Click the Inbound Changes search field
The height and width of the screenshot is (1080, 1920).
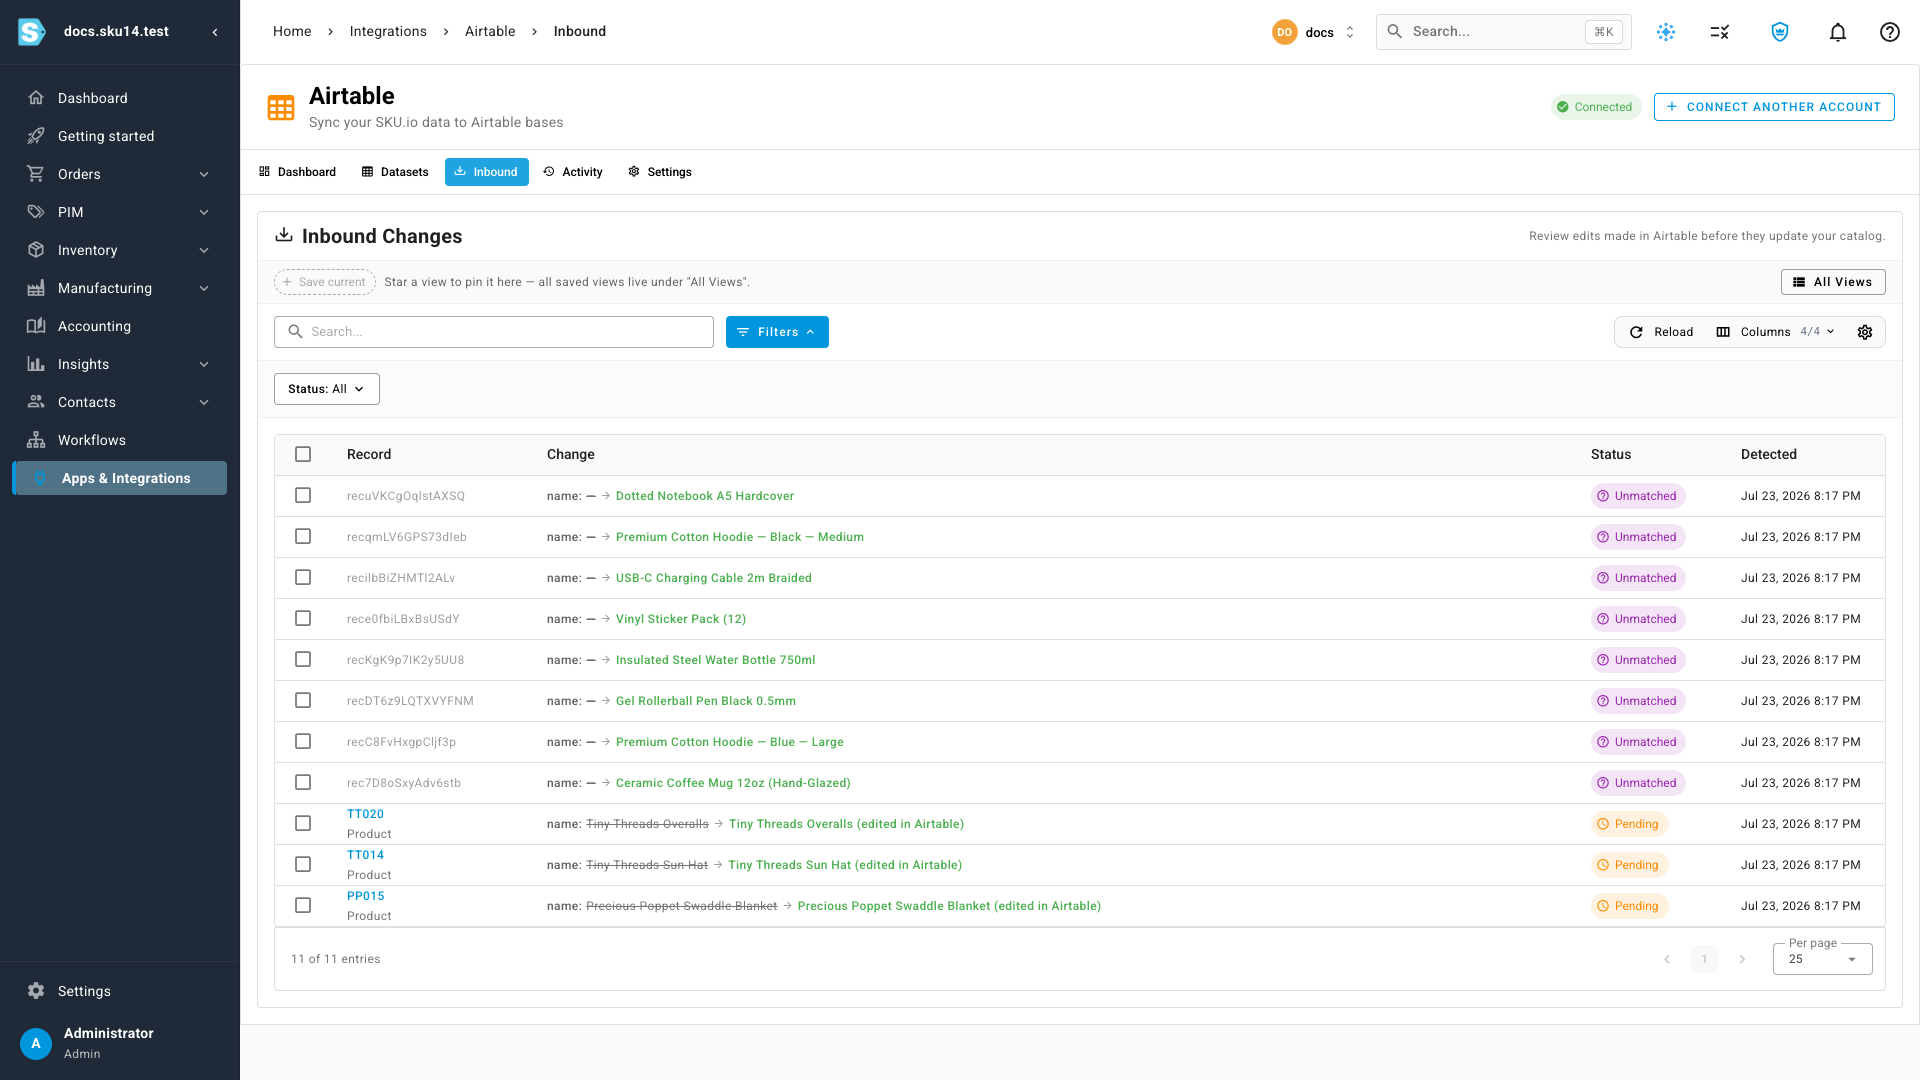494,332
